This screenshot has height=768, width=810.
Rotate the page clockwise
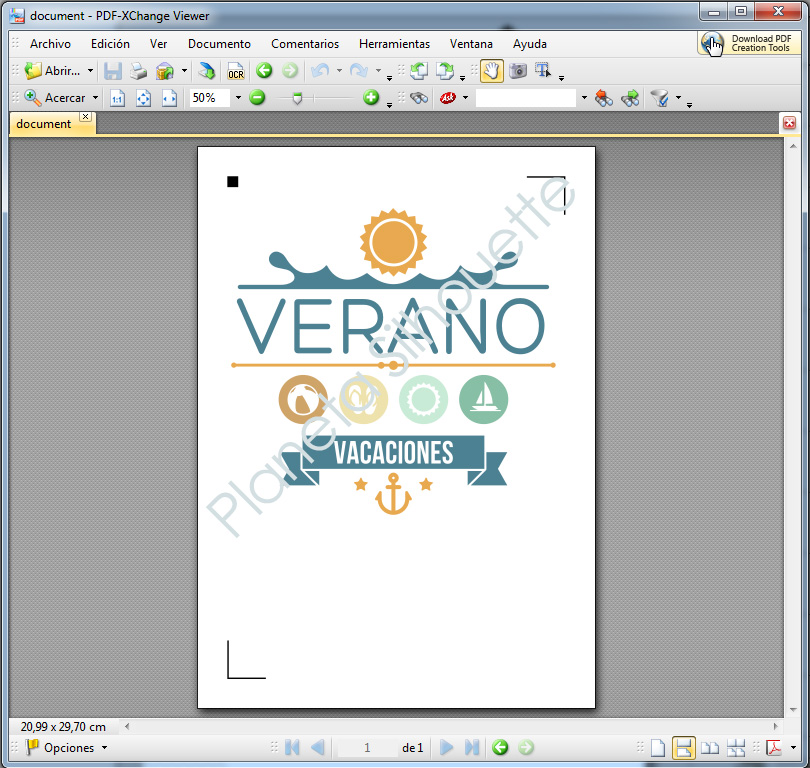[x=444, y=71]
